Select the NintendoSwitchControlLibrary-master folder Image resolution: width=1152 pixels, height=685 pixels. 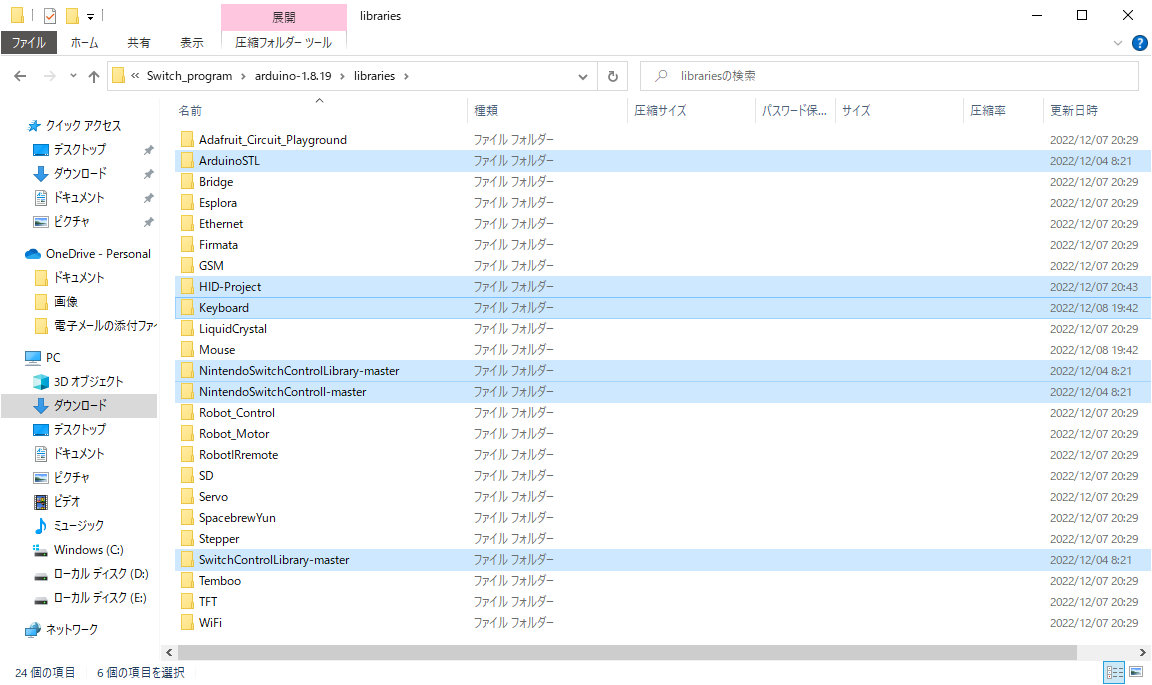click(x=299, y=371)
